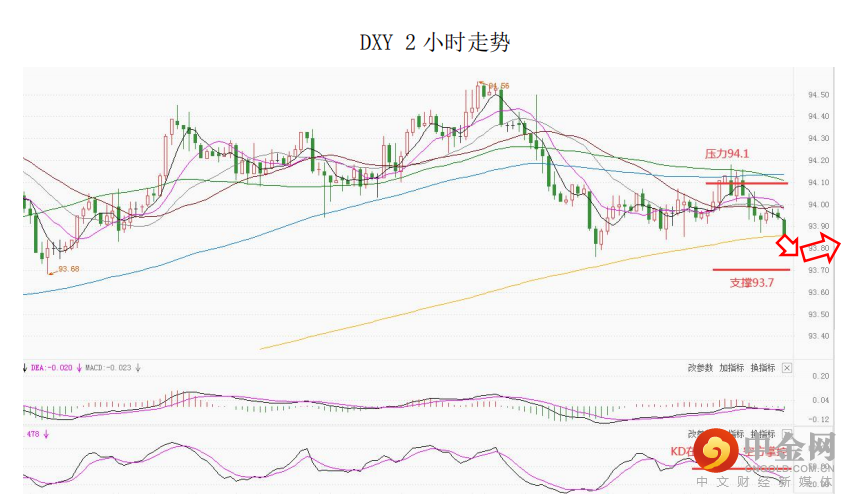Image resolution: width=850 pixels, height=500 pixels.
Task: Click the 93.40 price axis value
Action: coord(818,336)
